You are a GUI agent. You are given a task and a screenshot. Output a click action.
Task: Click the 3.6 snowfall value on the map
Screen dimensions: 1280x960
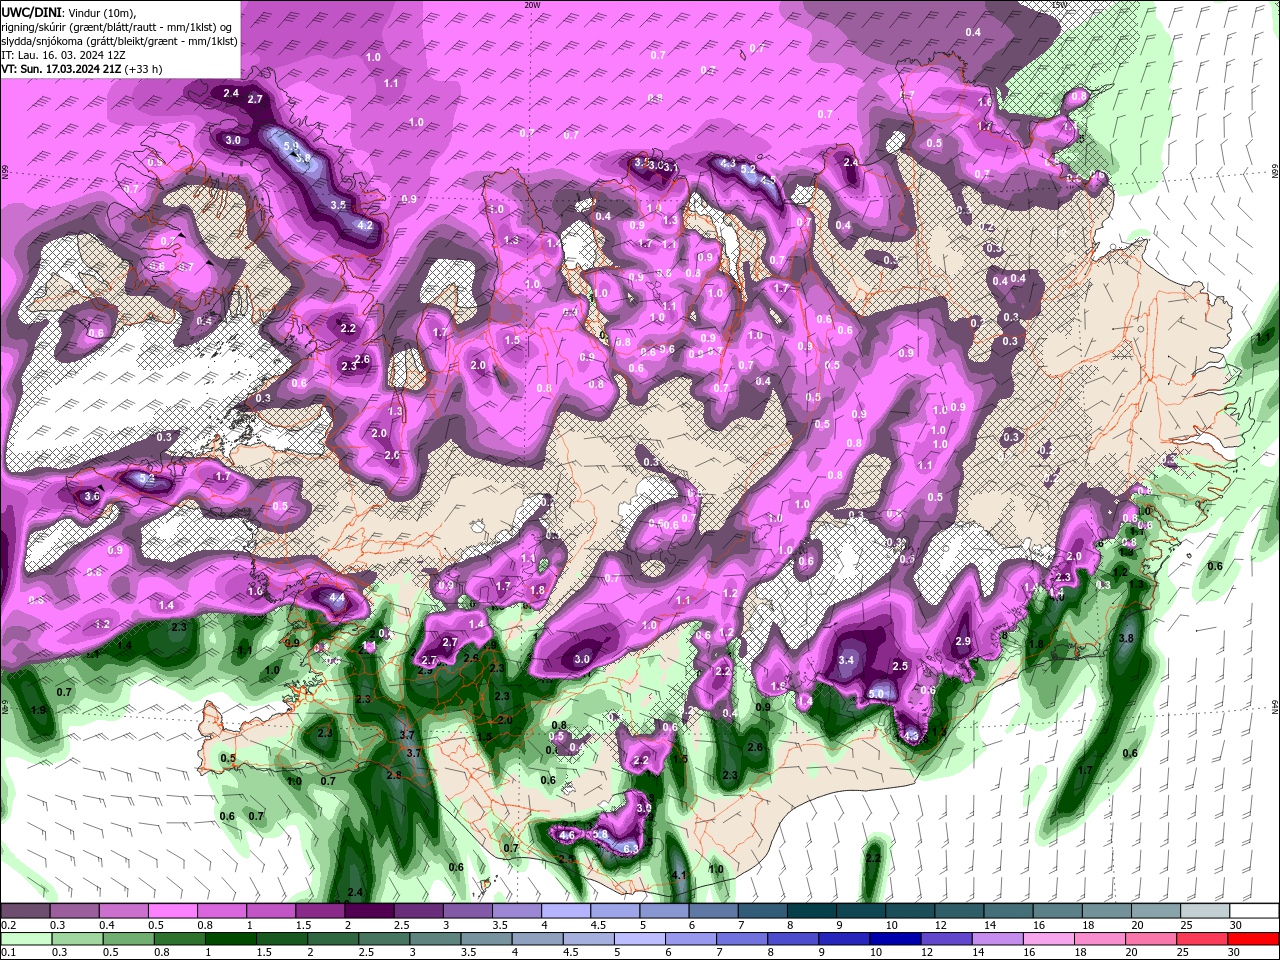pos(92,496)
